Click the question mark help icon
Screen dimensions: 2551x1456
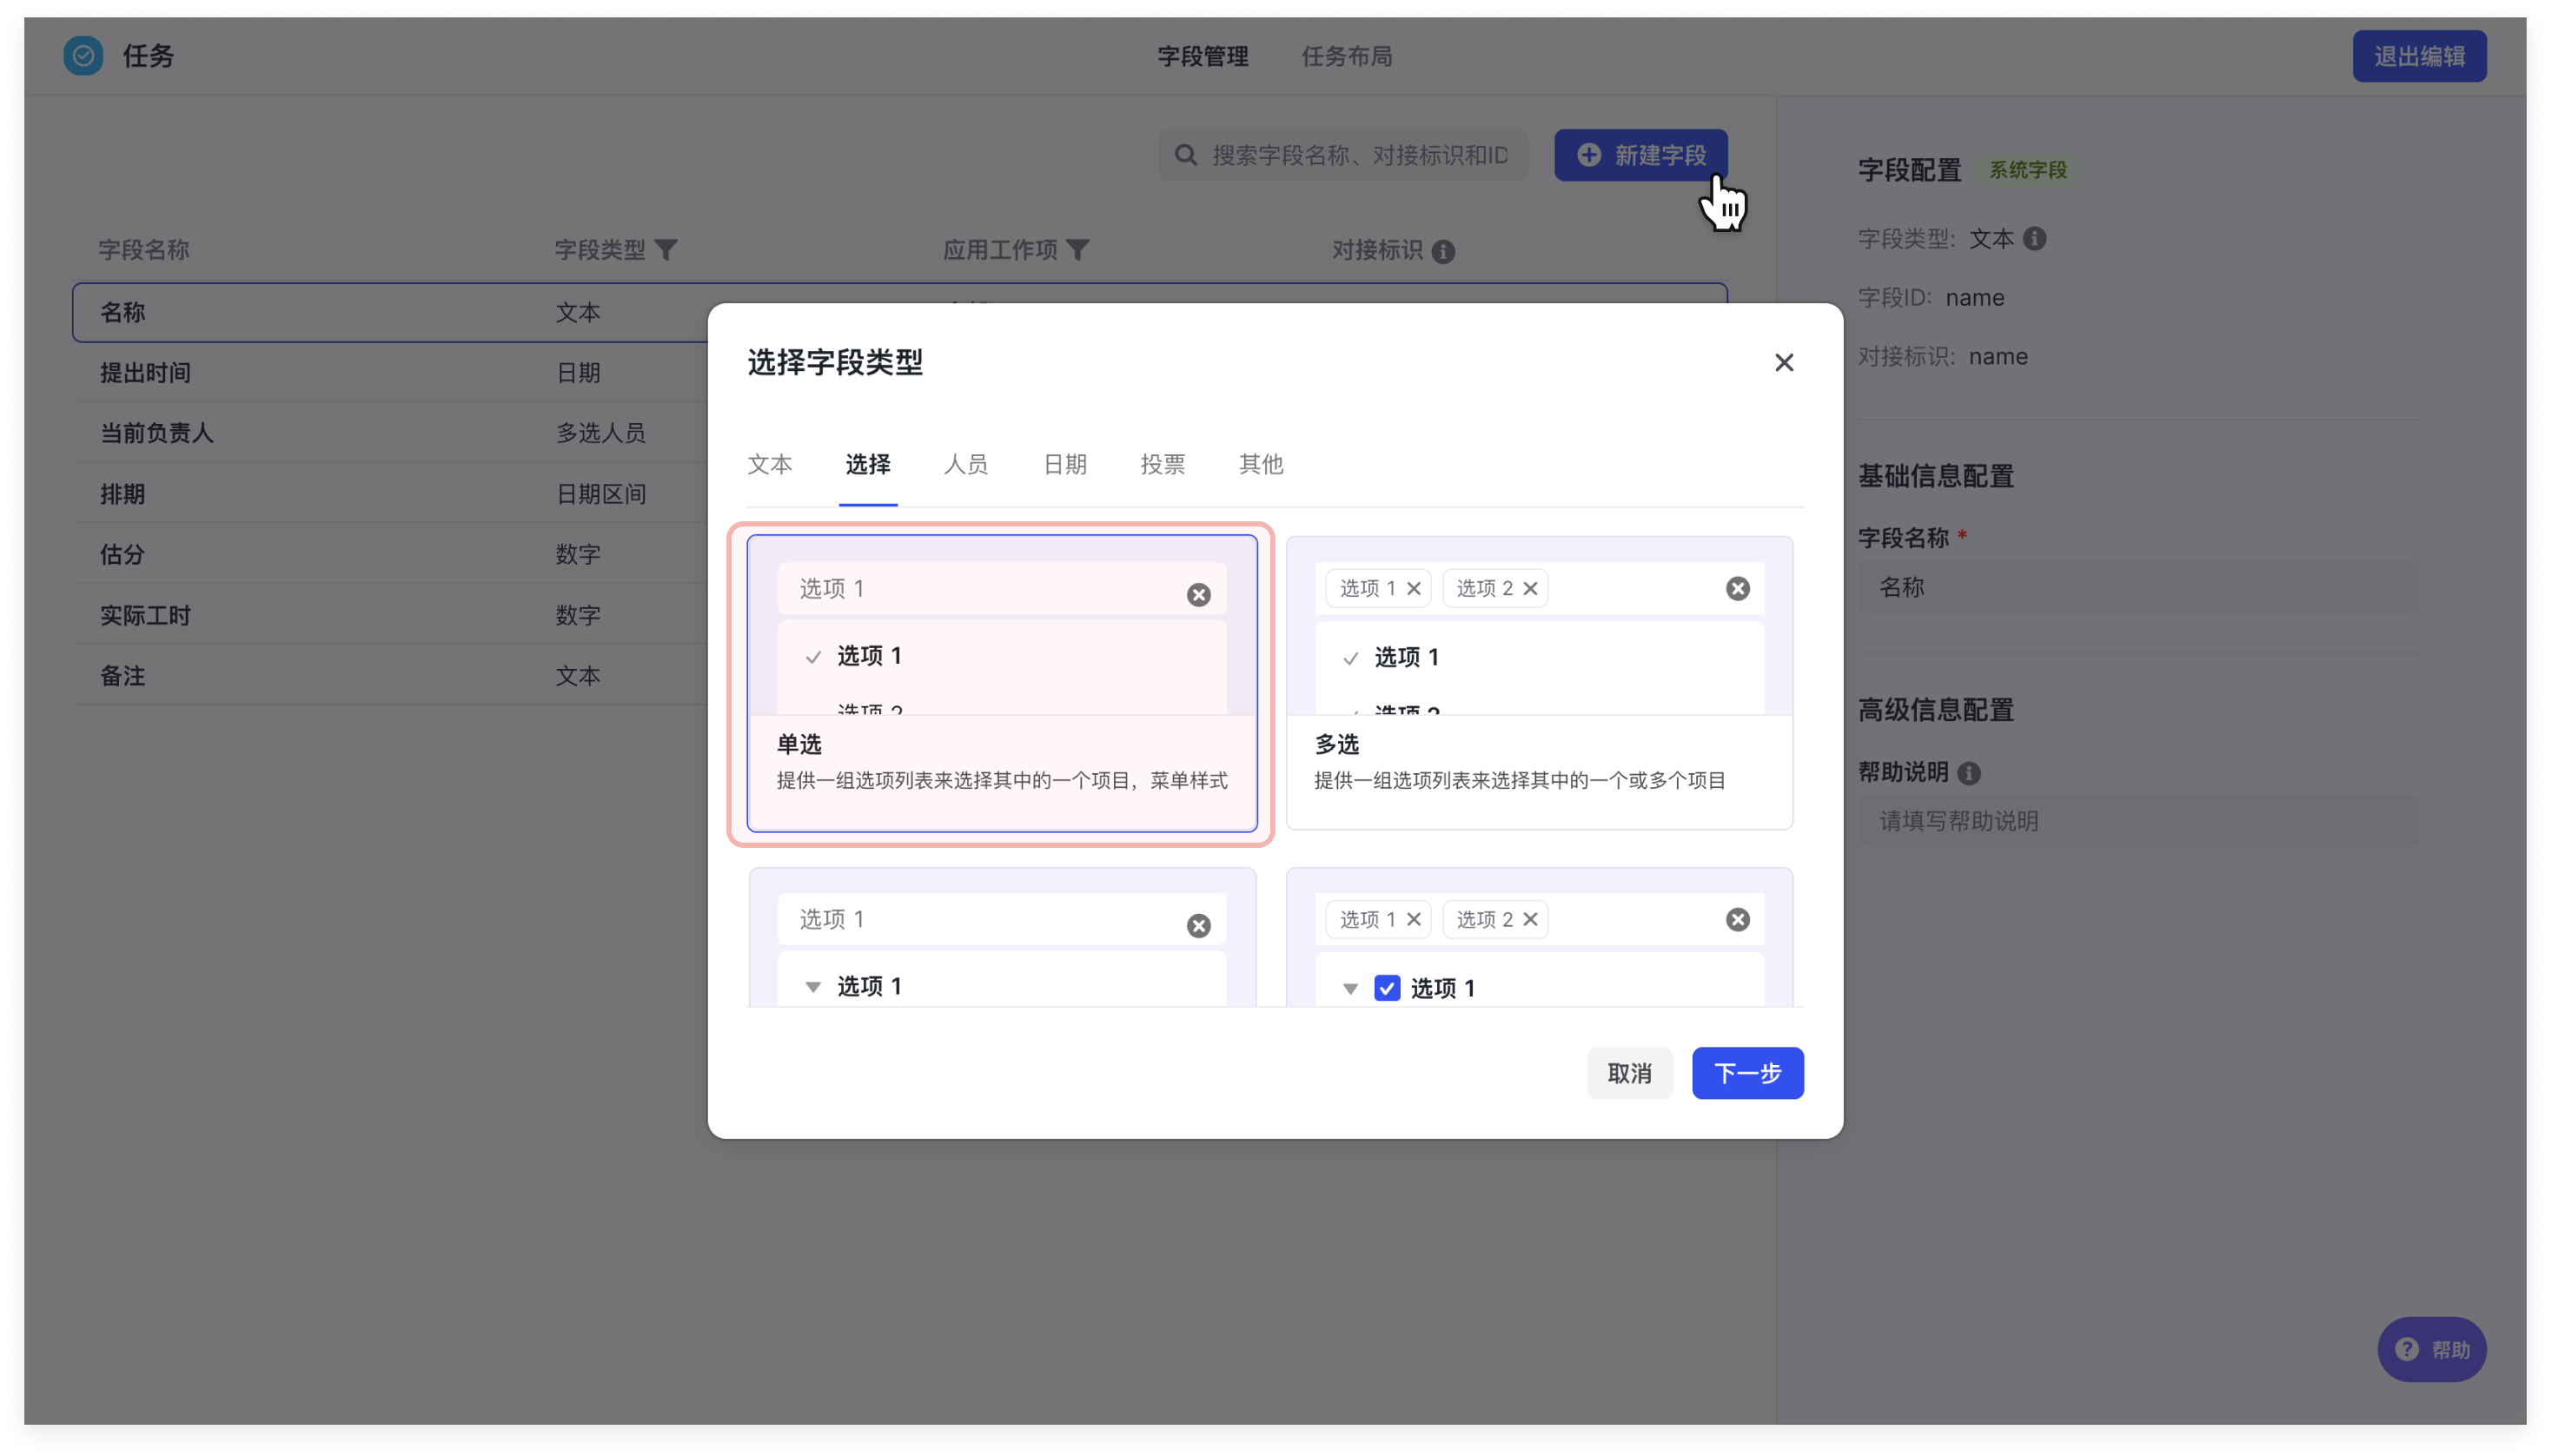point(2406,1349)
